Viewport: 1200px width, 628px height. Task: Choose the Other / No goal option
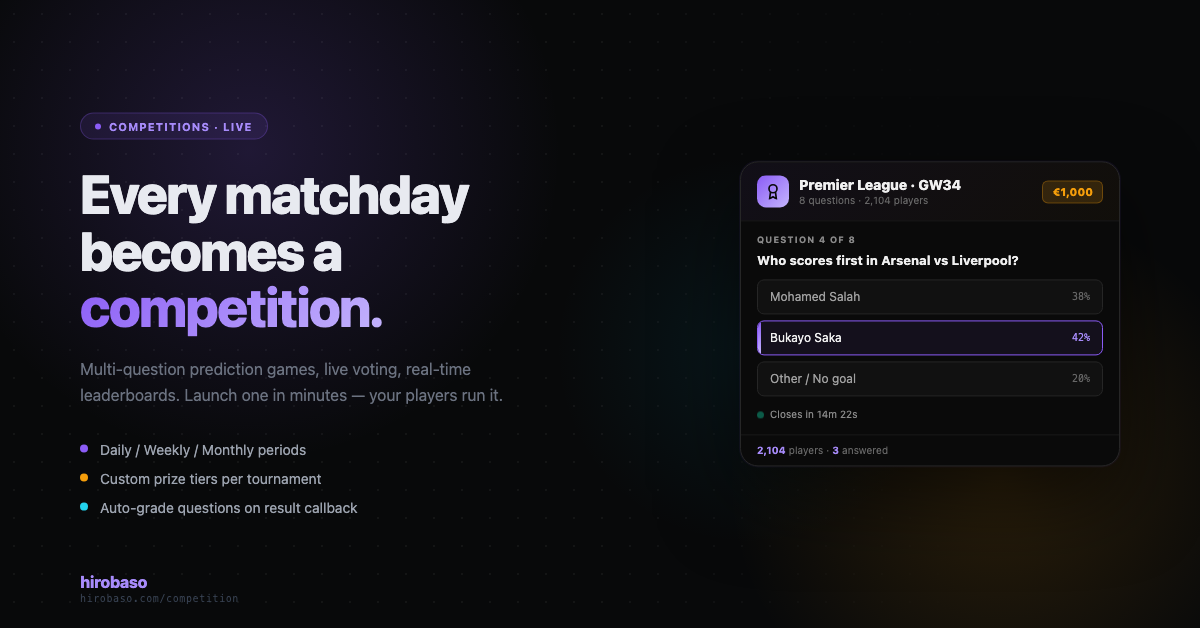coord(930,379)
